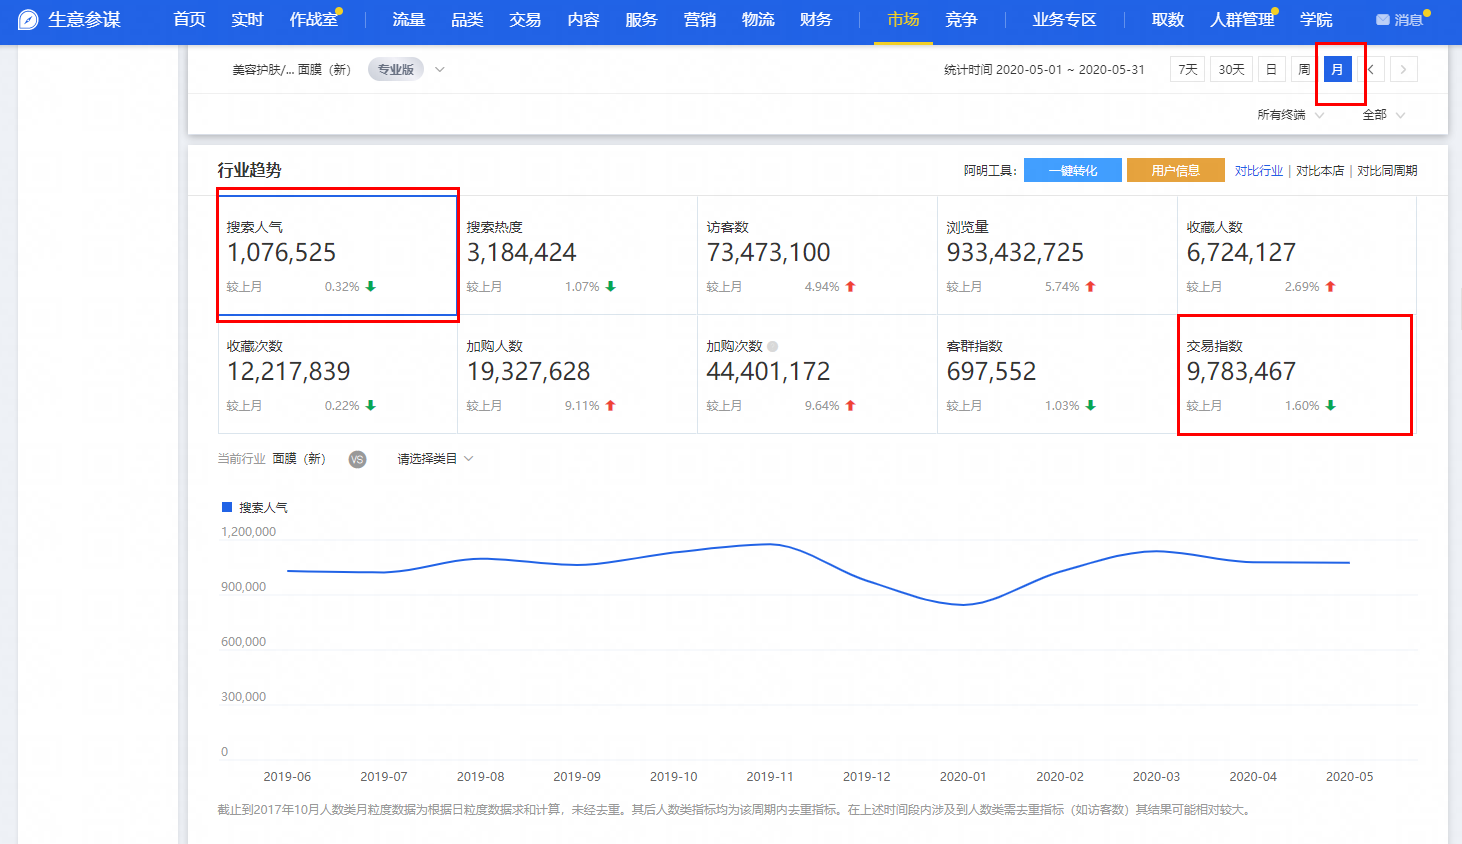The image size is (1462, 844).
Task: Click the 用户信息 orange button
Action: 1176,170
